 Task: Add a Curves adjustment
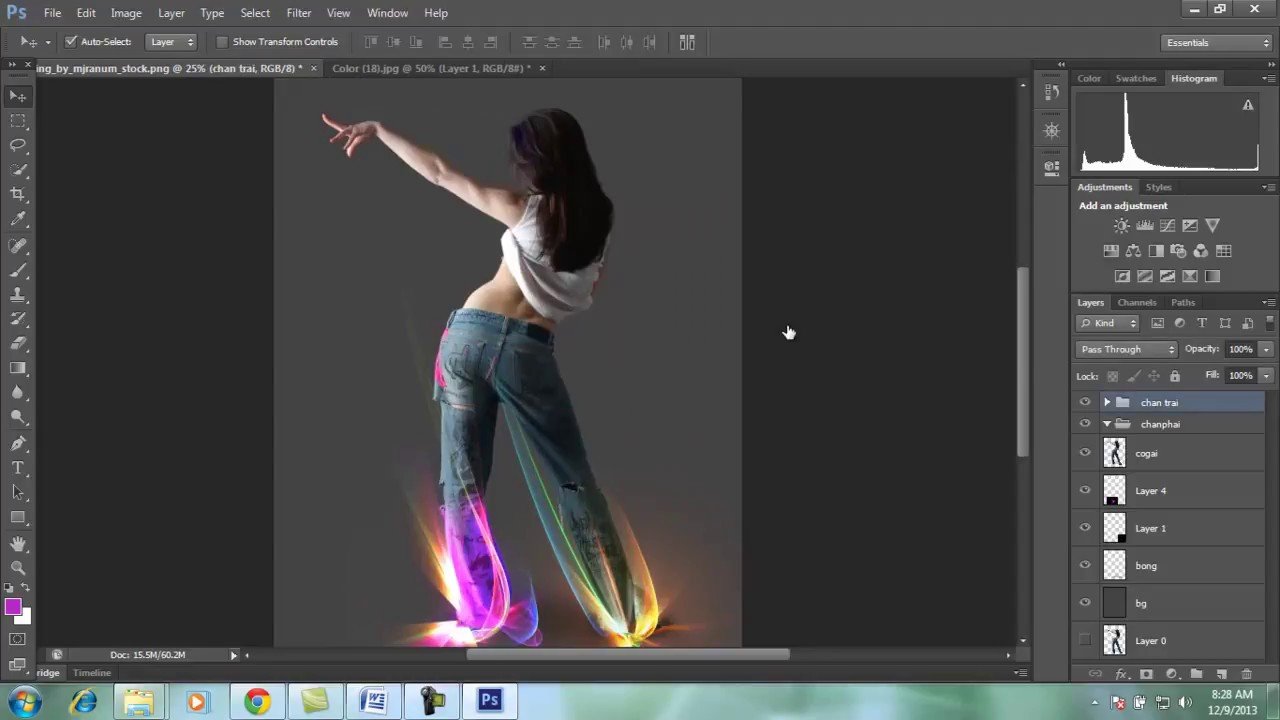[1168, 225]
